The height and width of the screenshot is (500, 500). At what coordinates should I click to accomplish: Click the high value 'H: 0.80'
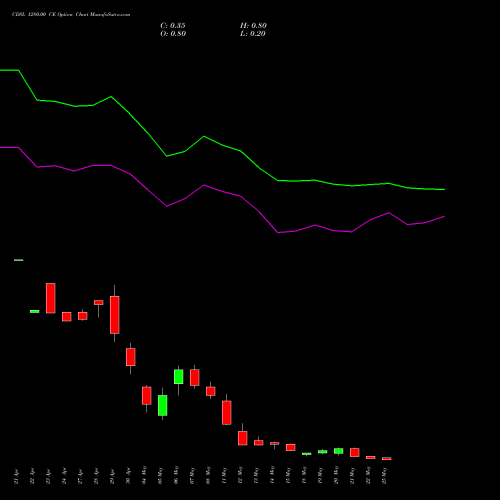point(253,26)
